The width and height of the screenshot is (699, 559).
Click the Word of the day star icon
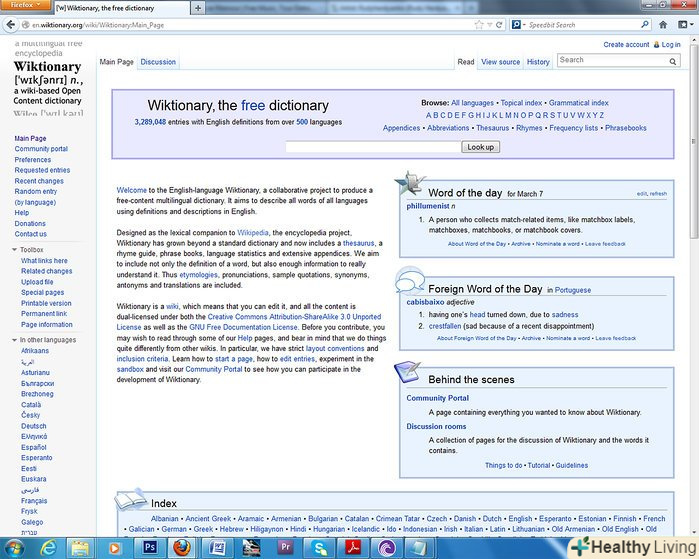[x=409, y=186]
